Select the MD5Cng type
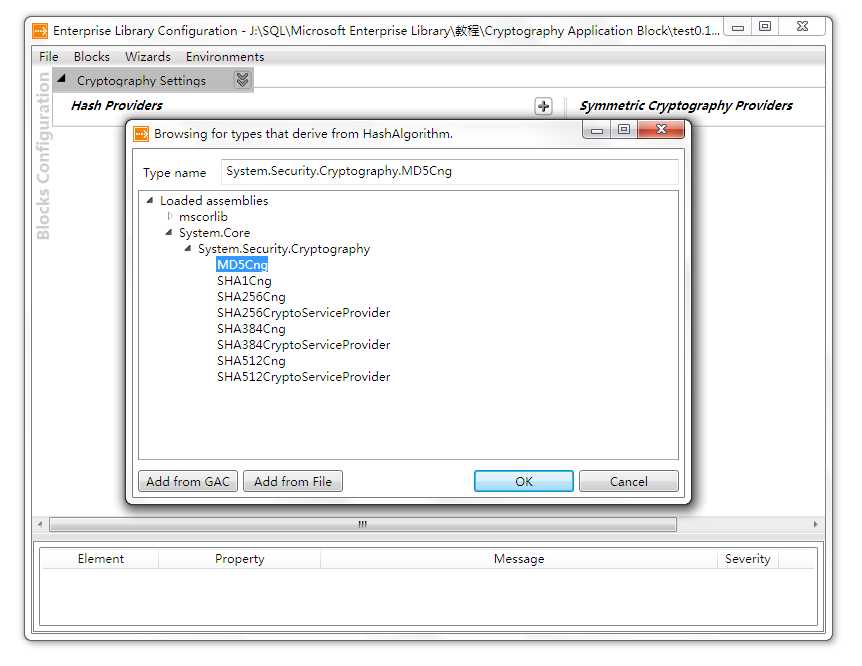Image resolution: width=862 pixels, height=666 pixels. click(x=242, y=265)
